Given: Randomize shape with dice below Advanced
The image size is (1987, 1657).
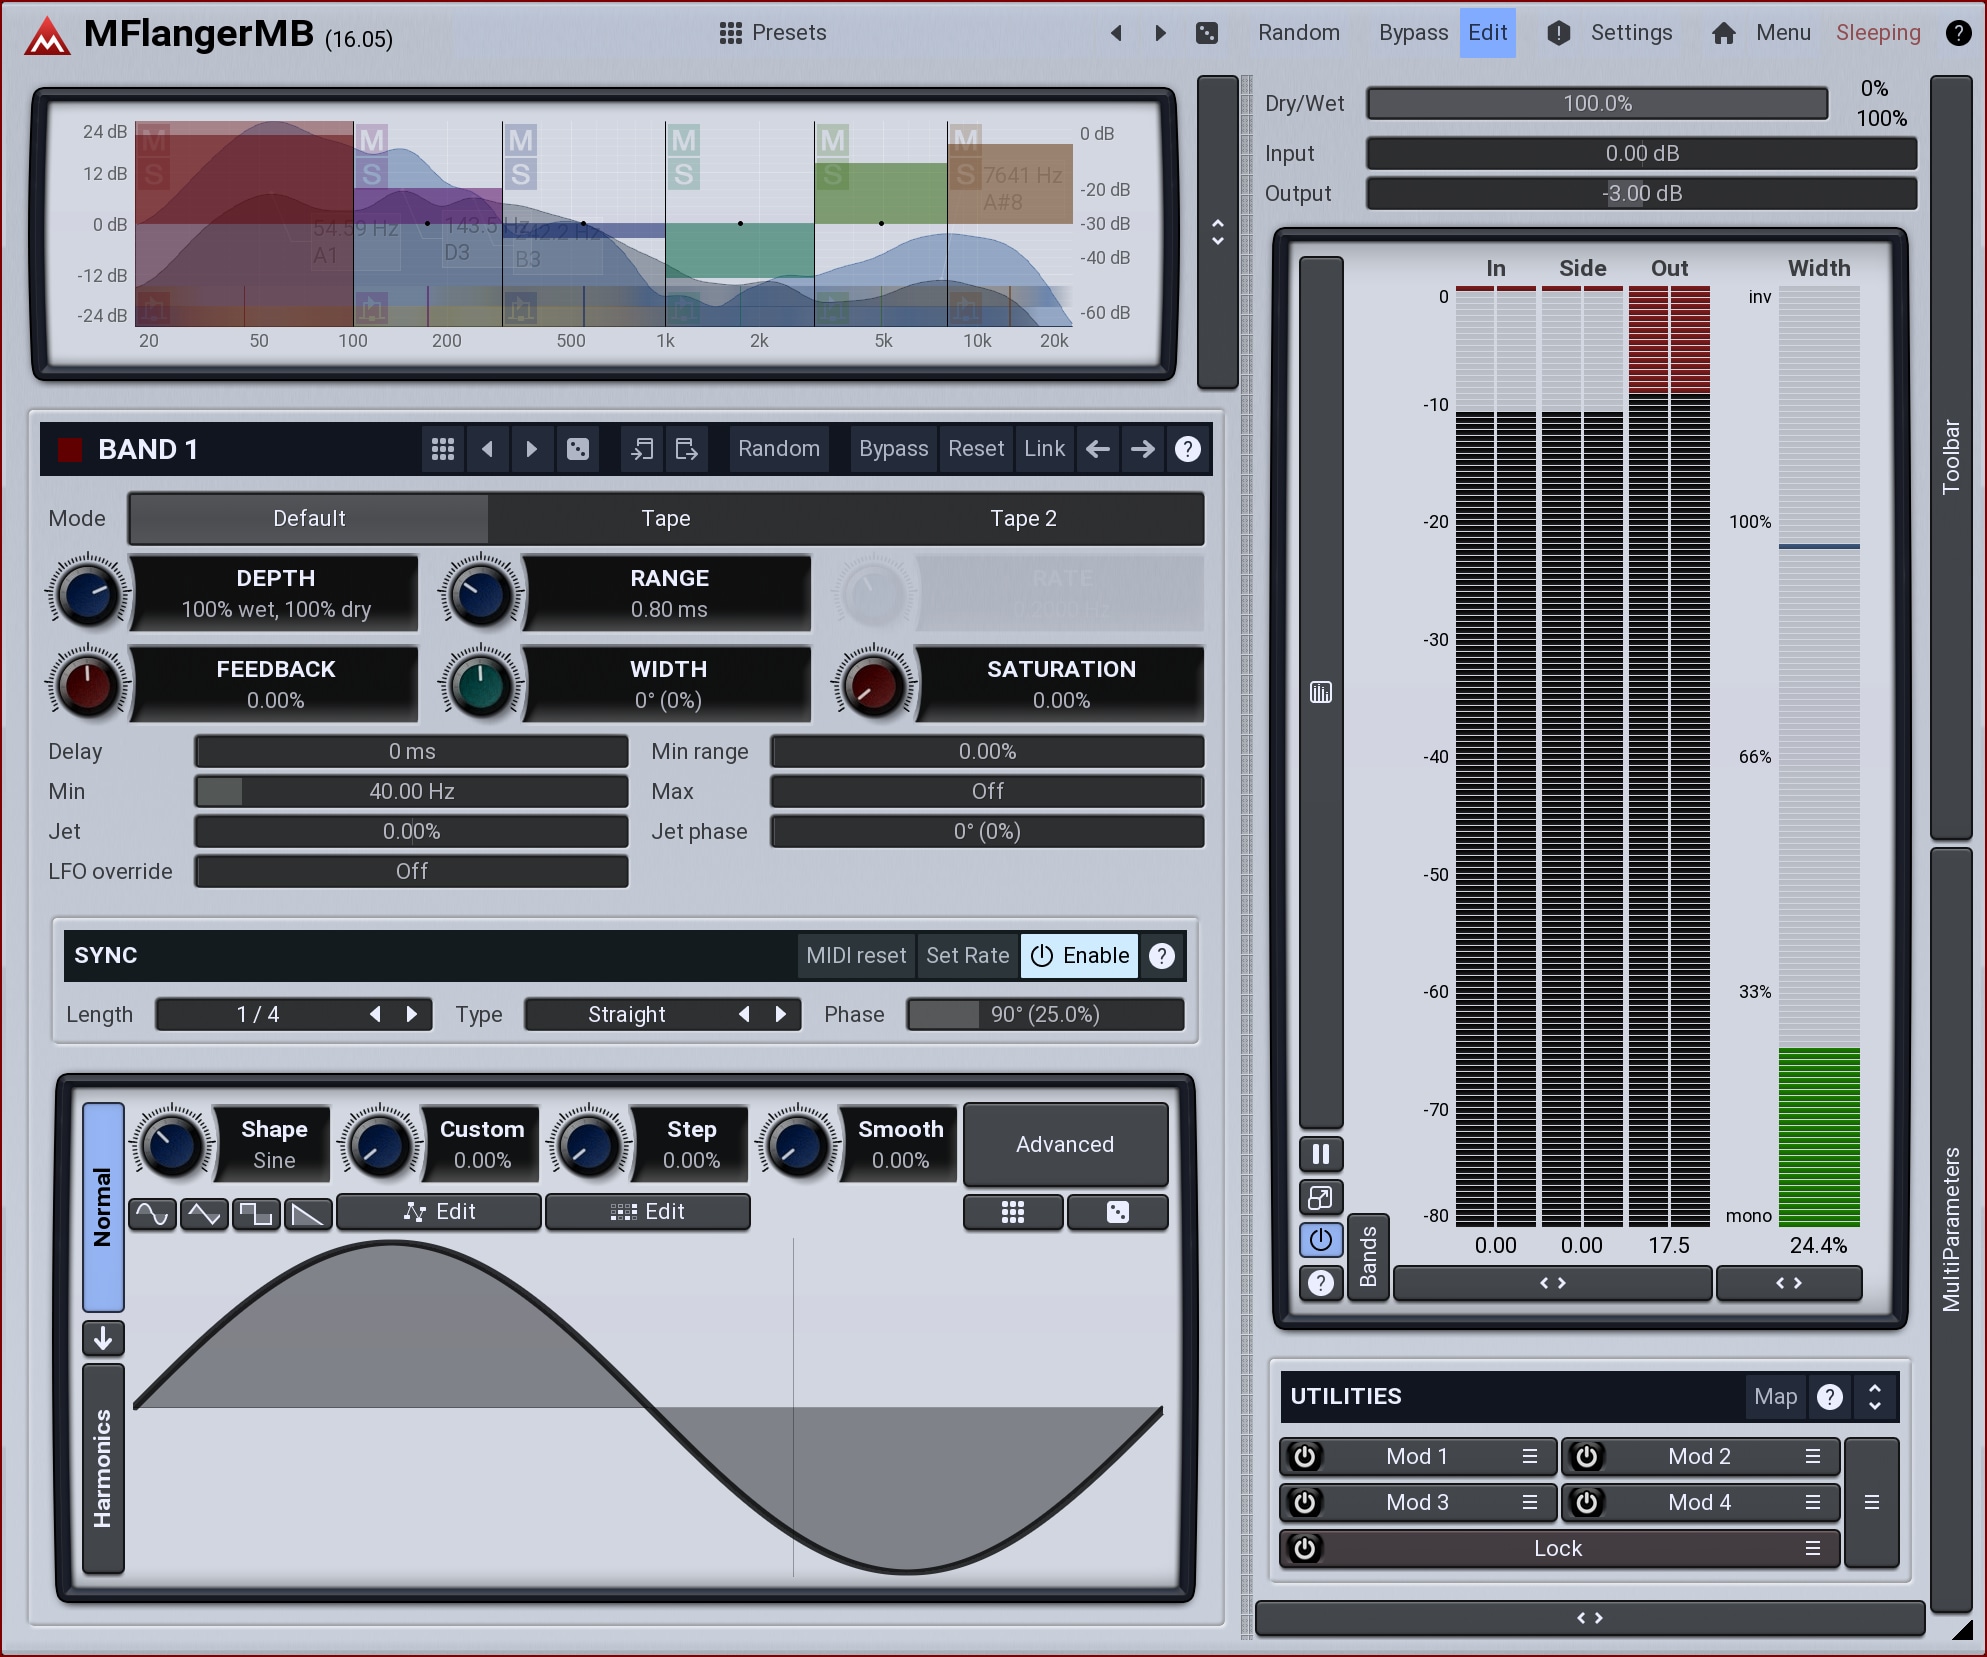Looking at the screenshot, I should (1118, 1212).
